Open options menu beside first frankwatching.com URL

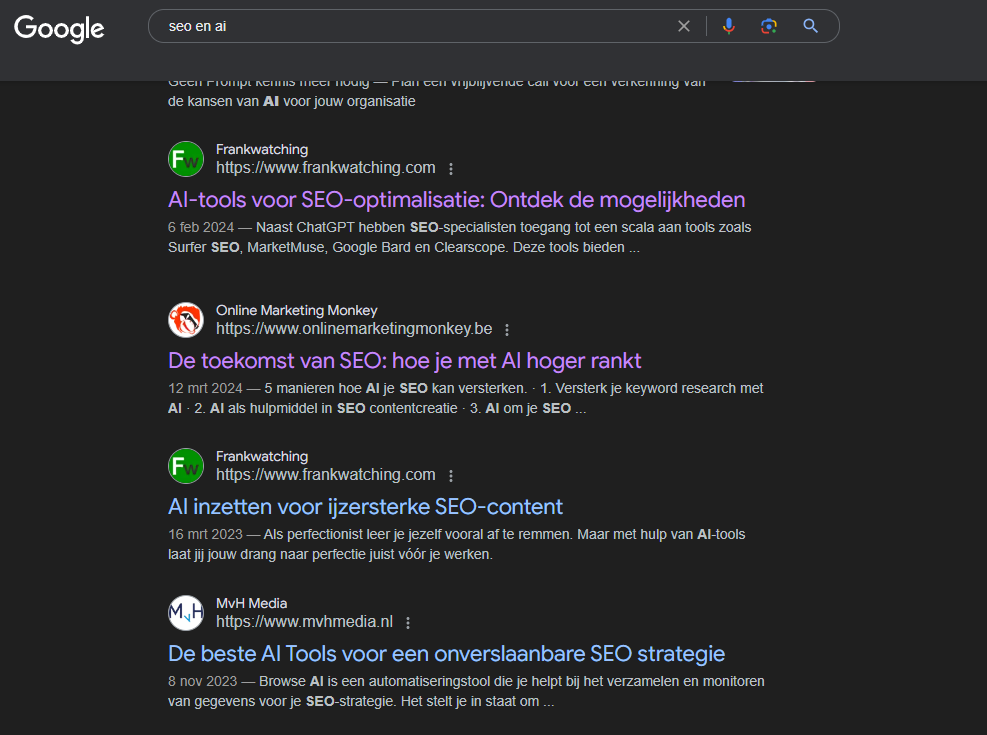click(x=451, y=169)
